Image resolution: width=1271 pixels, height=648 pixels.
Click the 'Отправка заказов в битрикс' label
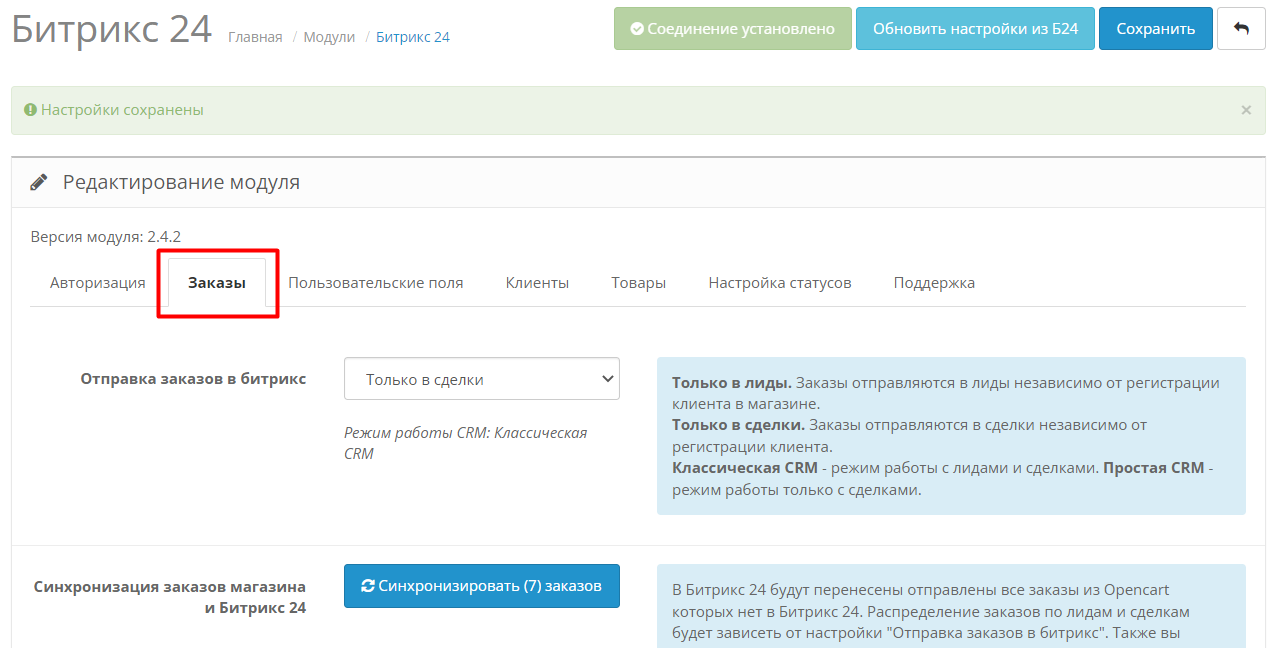tap(193, 379)
